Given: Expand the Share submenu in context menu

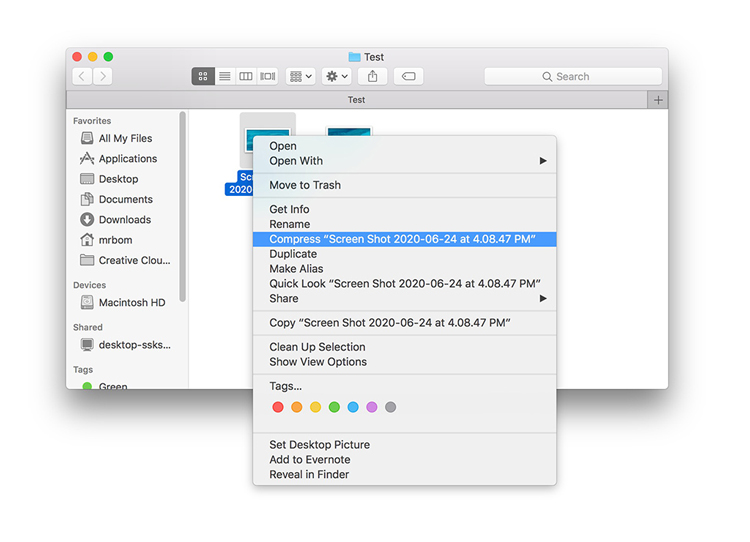Looking at the screenshot, I should coord(404,299).
